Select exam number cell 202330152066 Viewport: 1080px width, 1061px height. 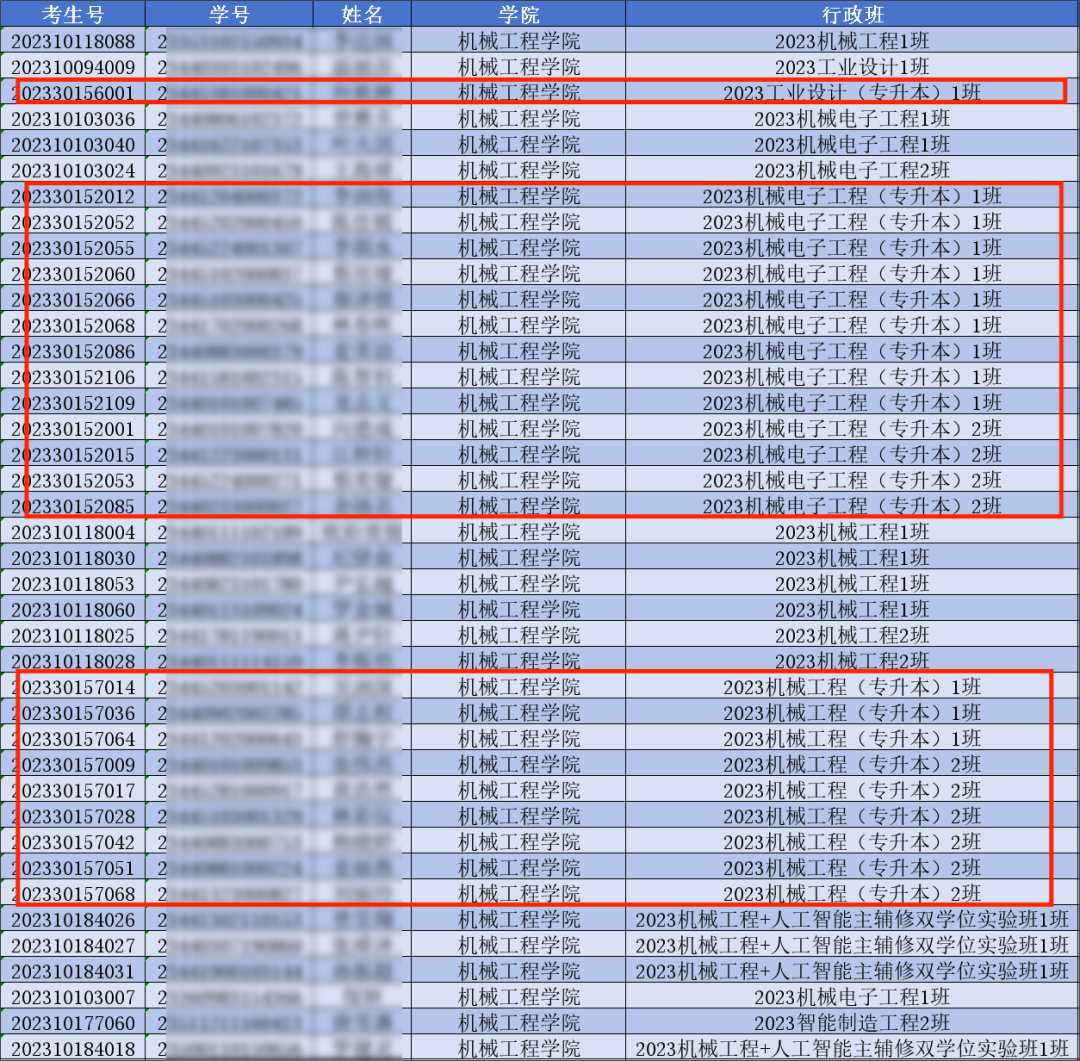click(x=73, y=299)
